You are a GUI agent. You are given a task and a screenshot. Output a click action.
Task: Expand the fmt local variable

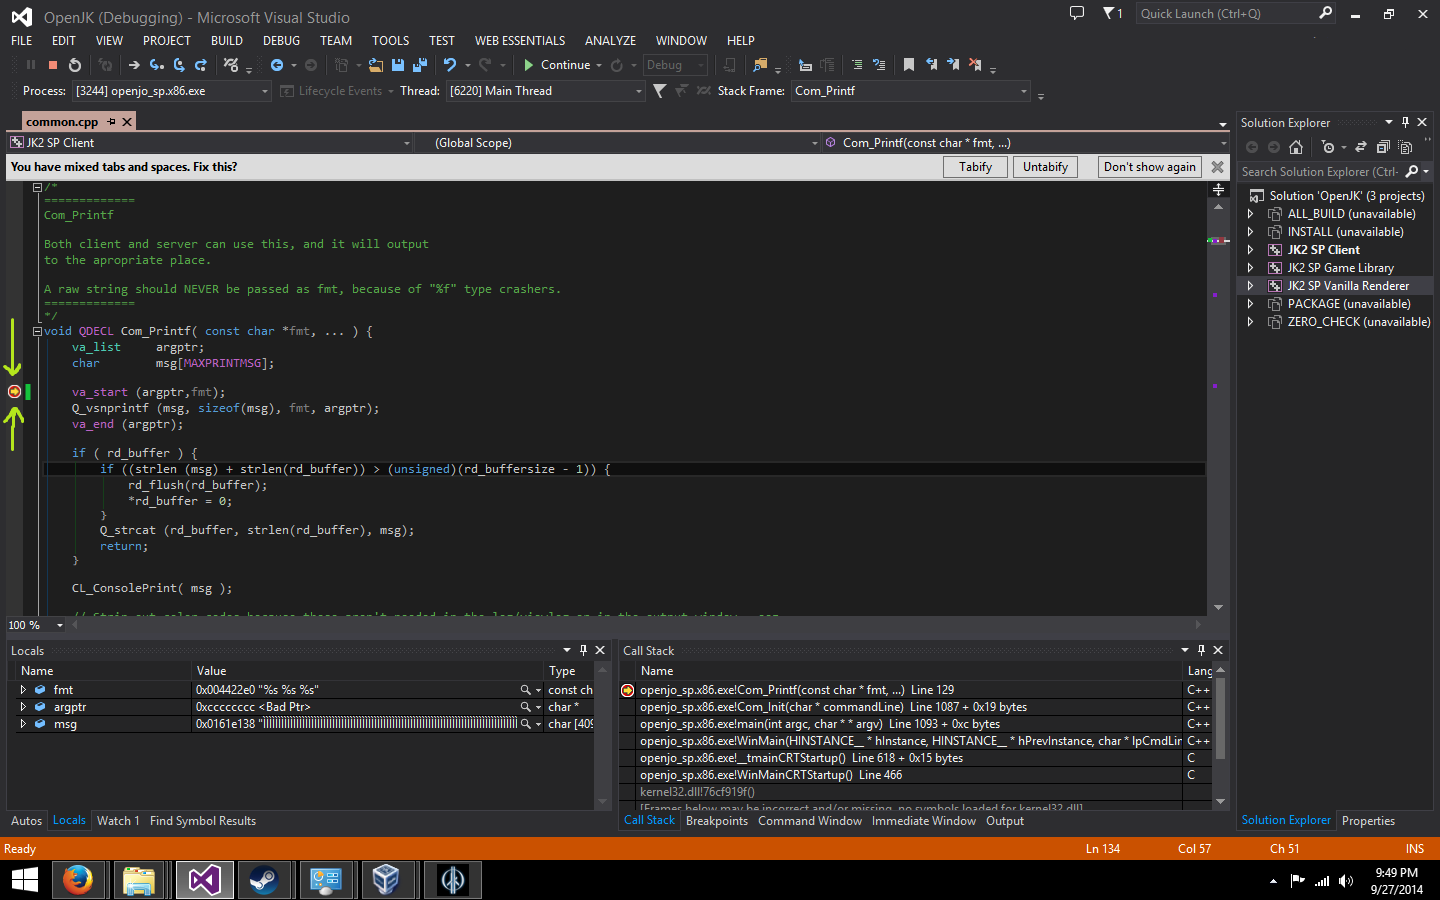pyautogui.click(x=23, y=690)
